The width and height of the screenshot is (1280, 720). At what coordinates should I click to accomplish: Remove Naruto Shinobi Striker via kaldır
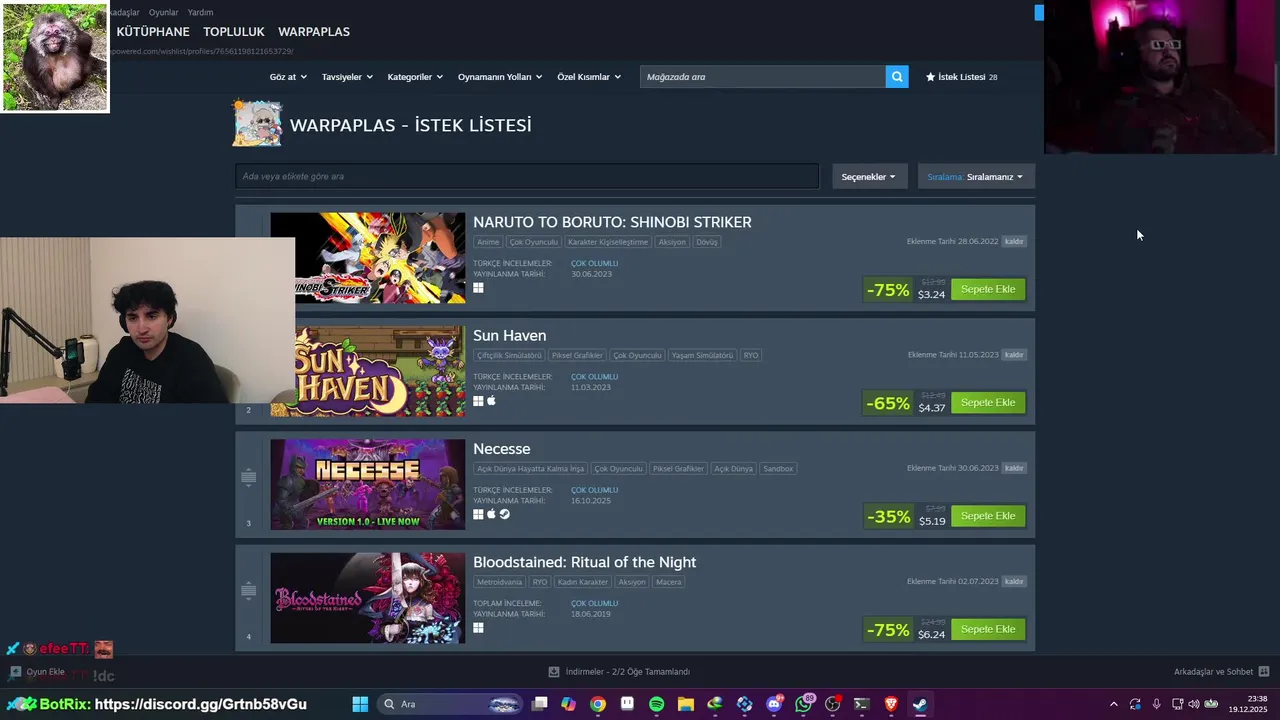(x=1014, y=241)
